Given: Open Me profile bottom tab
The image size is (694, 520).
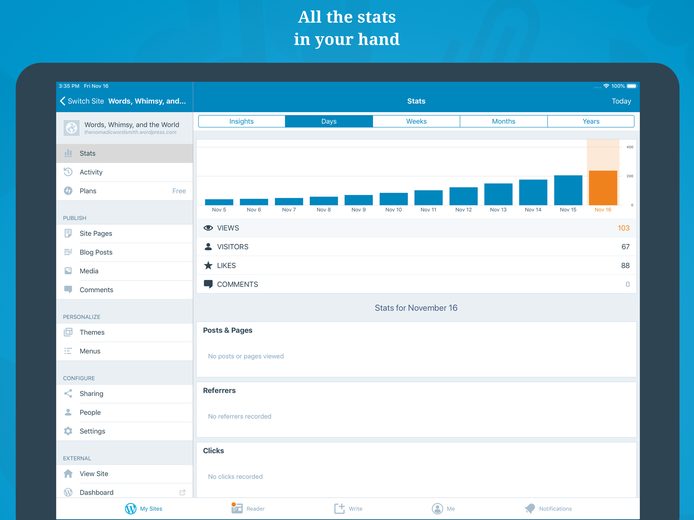Looking at the screenshot, I should pos(443,508).
